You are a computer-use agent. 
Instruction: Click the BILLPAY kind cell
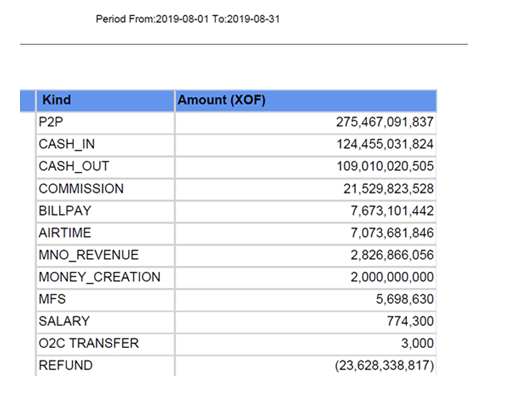click(x=105, y=211)
